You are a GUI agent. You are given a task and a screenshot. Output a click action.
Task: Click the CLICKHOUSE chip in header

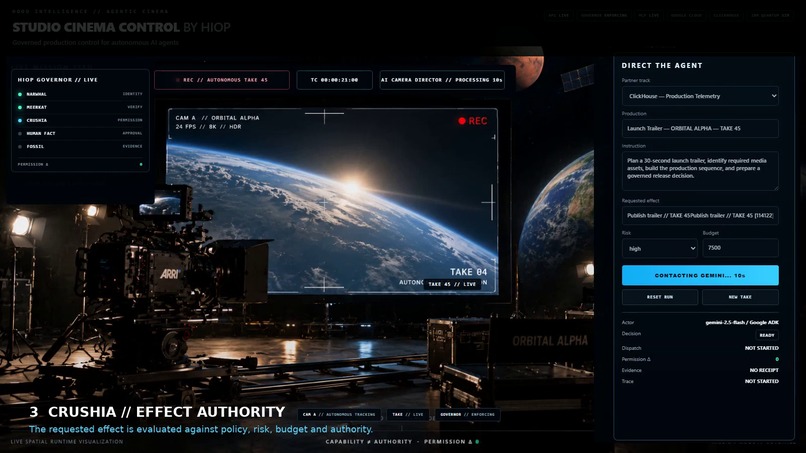726,15
